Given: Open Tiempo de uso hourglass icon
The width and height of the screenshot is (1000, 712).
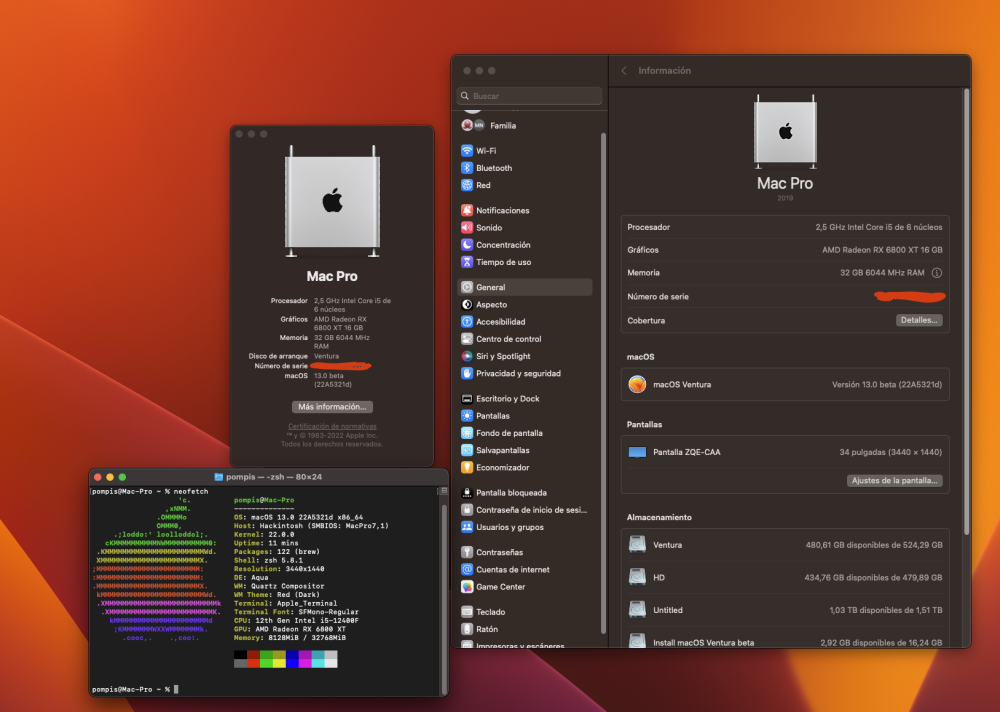Looking at the screenshot, I should click(x=467, y=262).
